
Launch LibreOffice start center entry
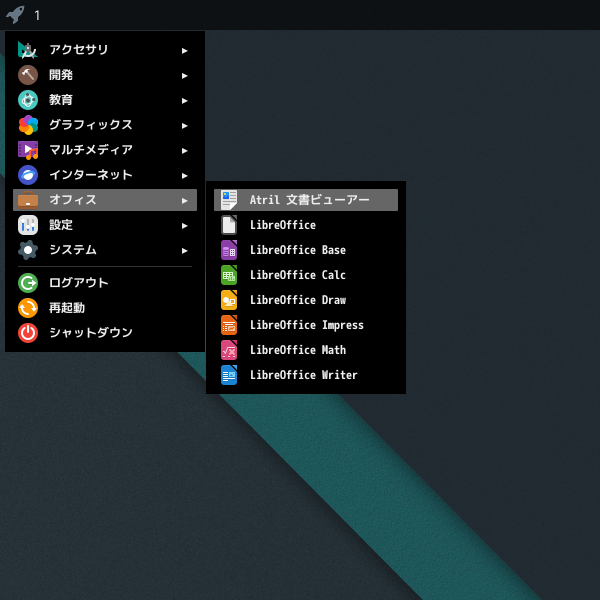pos(306,225)
